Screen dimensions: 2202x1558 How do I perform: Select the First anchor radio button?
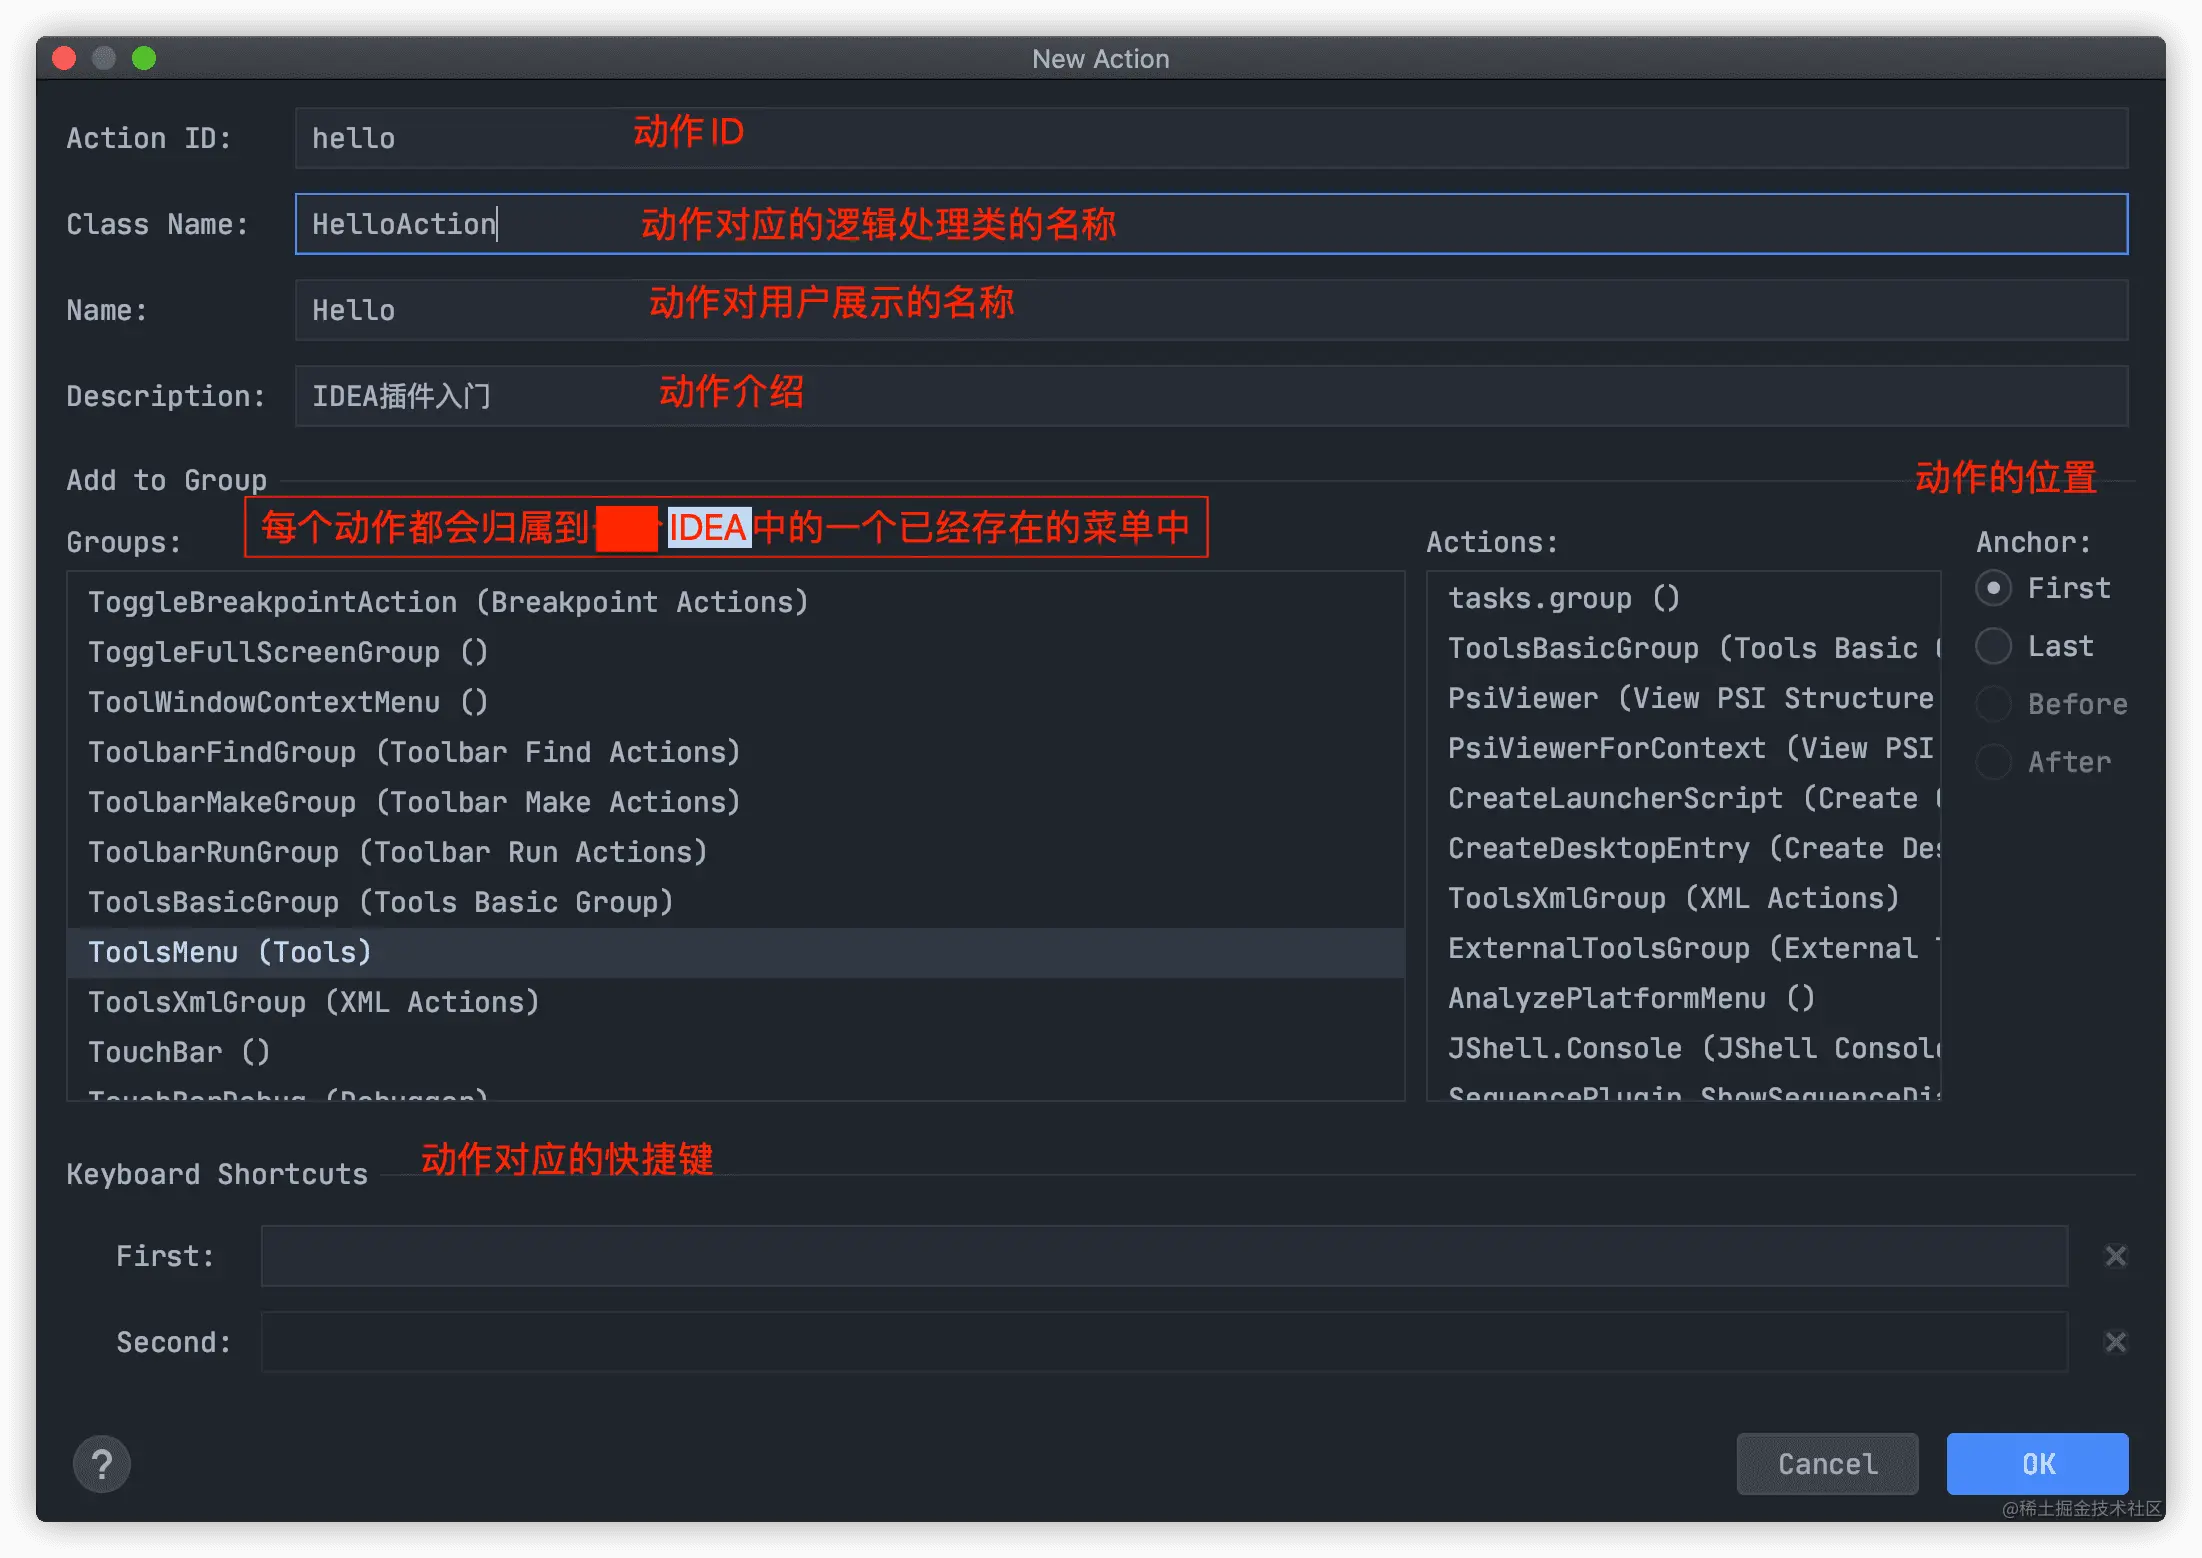point(1993,588)
